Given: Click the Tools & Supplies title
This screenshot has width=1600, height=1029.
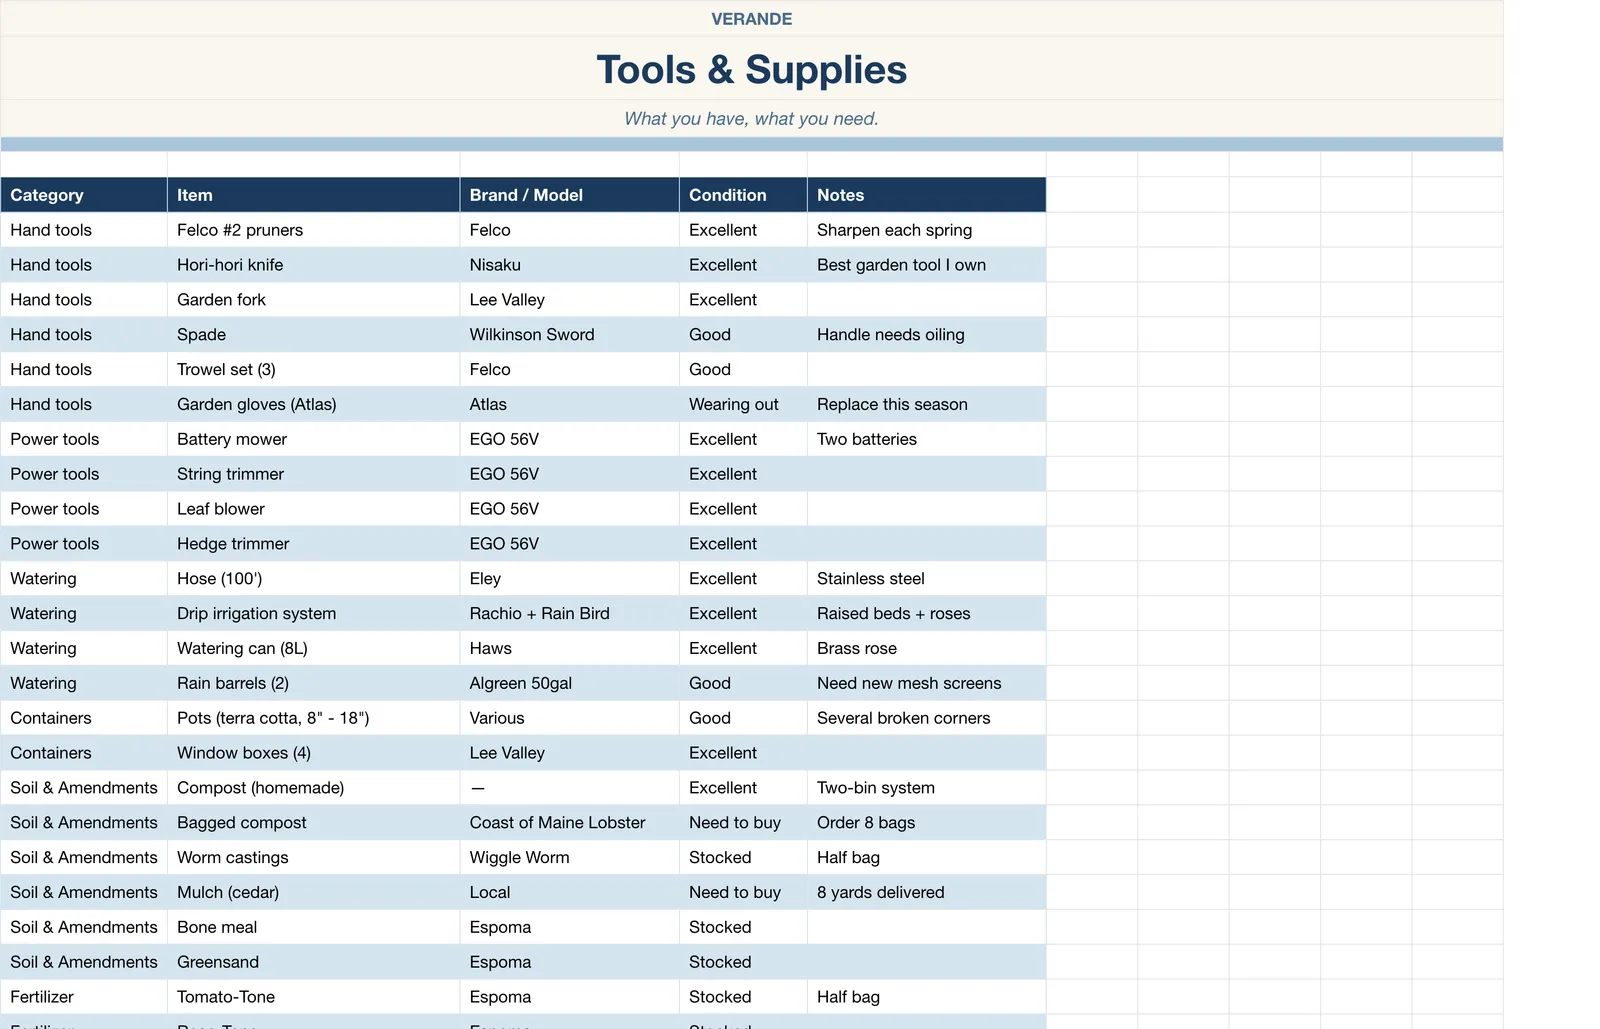Looking at the screenshot, I should (x=751, y=69).
